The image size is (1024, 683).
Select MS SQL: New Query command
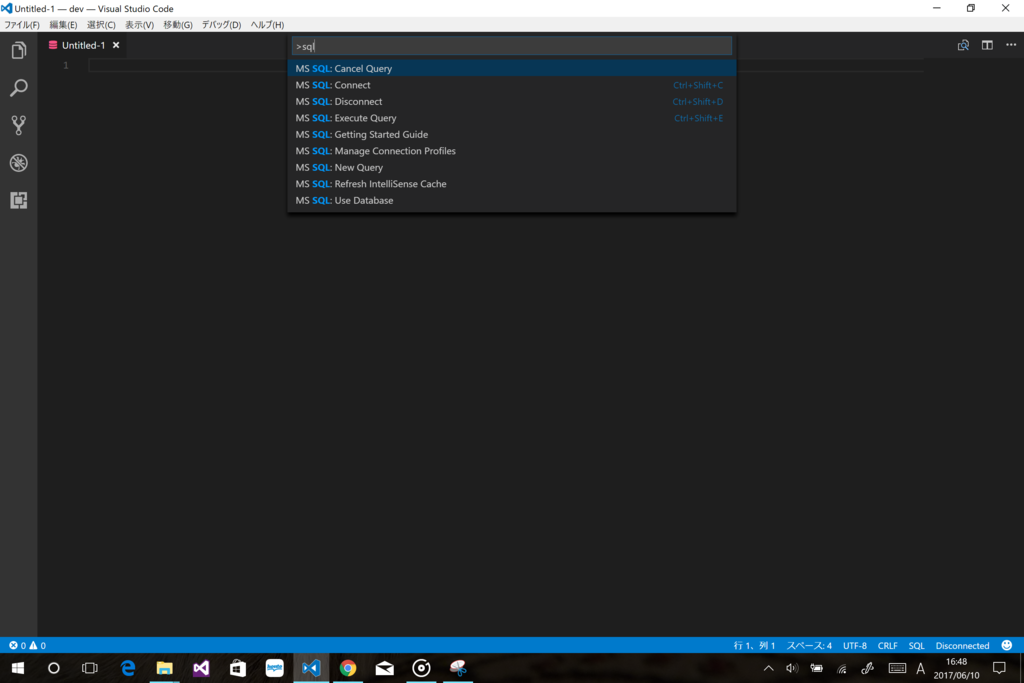pos(511,167)
